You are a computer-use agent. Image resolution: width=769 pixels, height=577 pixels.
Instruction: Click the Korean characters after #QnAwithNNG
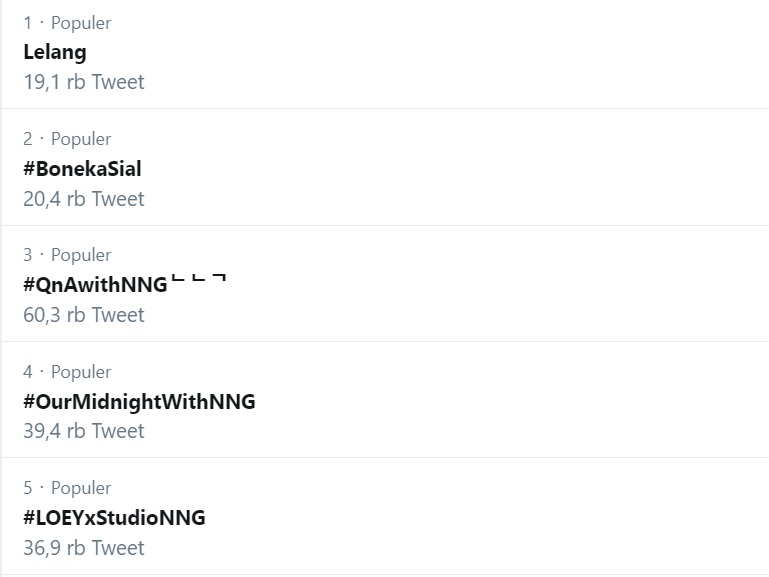coord(199,279)
